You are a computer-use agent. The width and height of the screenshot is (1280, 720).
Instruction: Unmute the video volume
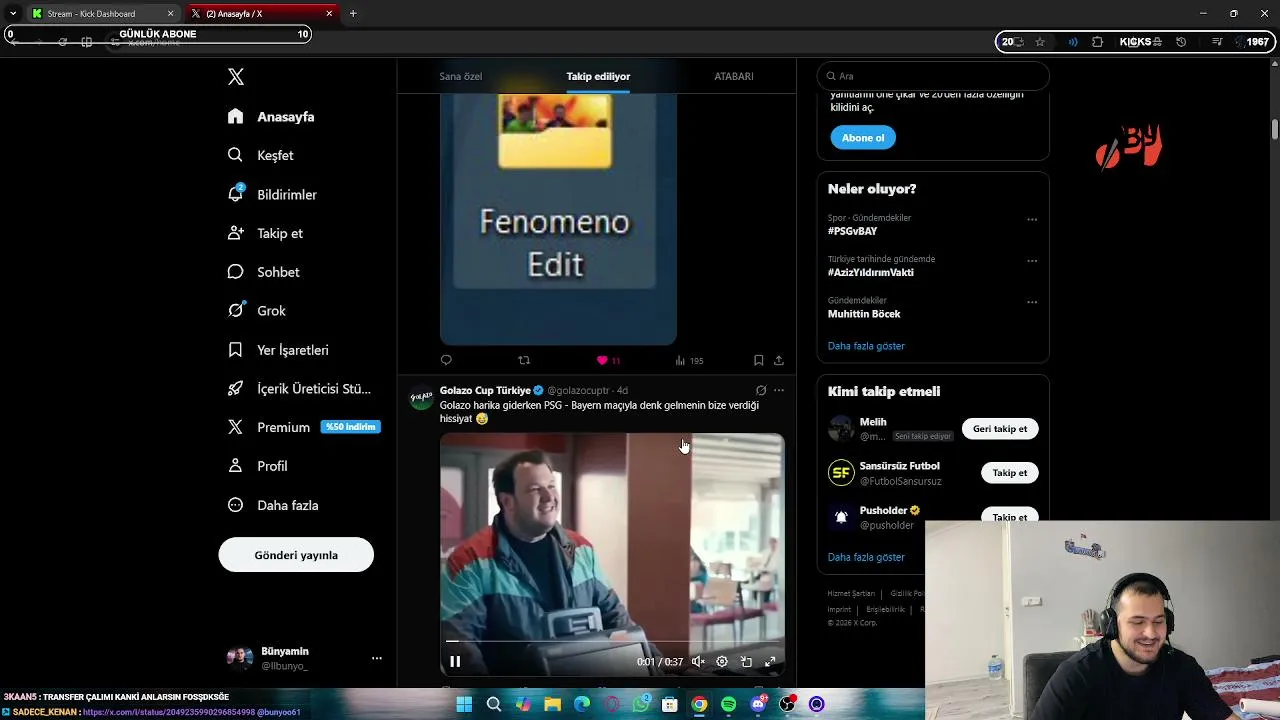[x=698, y=661]
